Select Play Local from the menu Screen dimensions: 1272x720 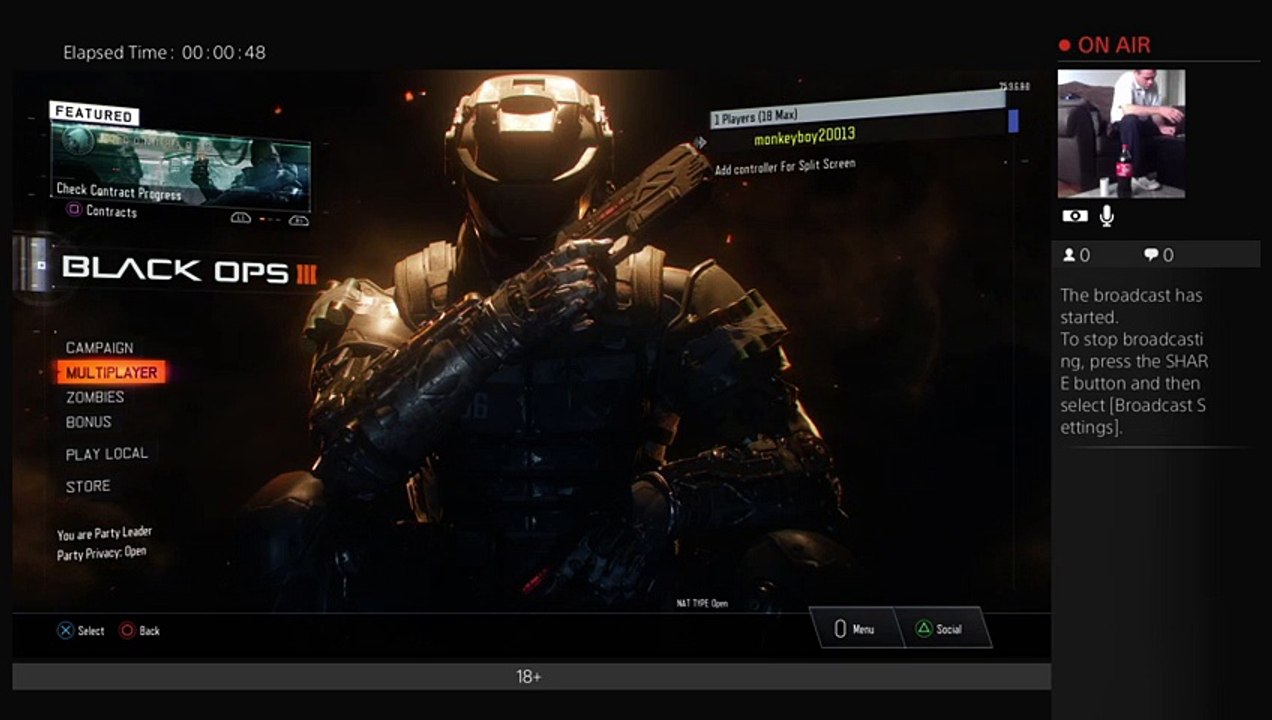point(106,454)
